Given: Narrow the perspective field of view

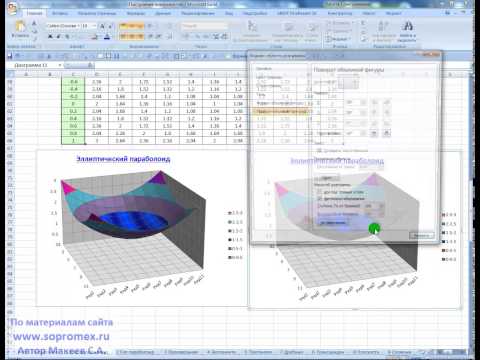Looking at the screenshot, I should [x=375, y=133].
